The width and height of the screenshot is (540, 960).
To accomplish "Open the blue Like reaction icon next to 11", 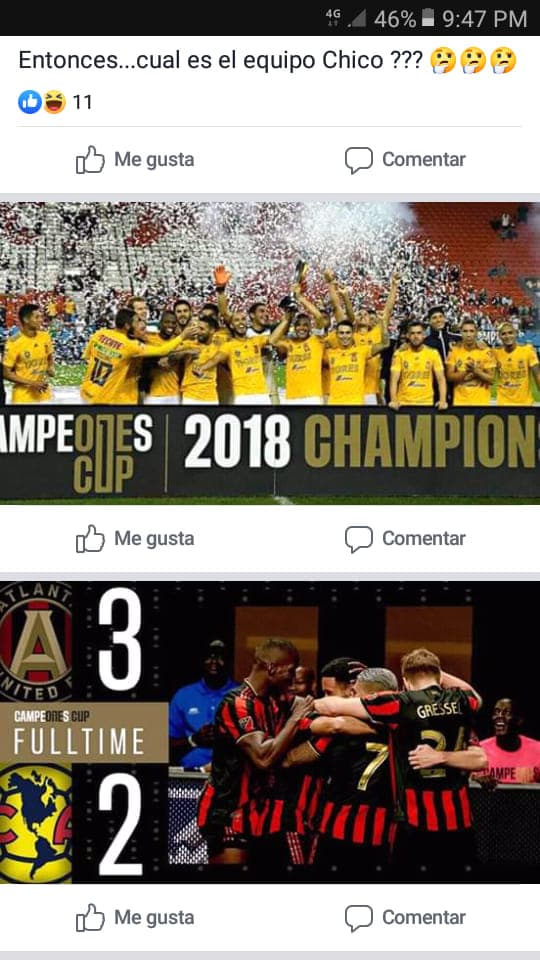I will tap(29, 102).
